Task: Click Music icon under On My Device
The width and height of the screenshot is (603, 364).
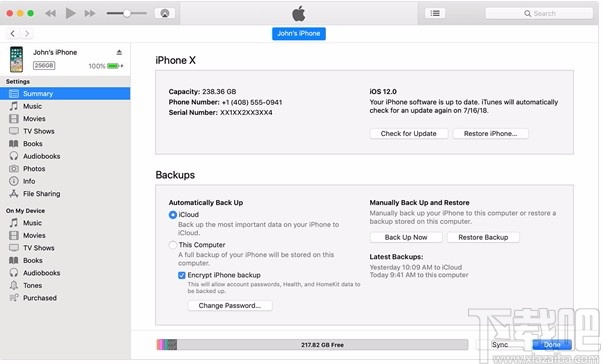Action: [x=14, y=223]
